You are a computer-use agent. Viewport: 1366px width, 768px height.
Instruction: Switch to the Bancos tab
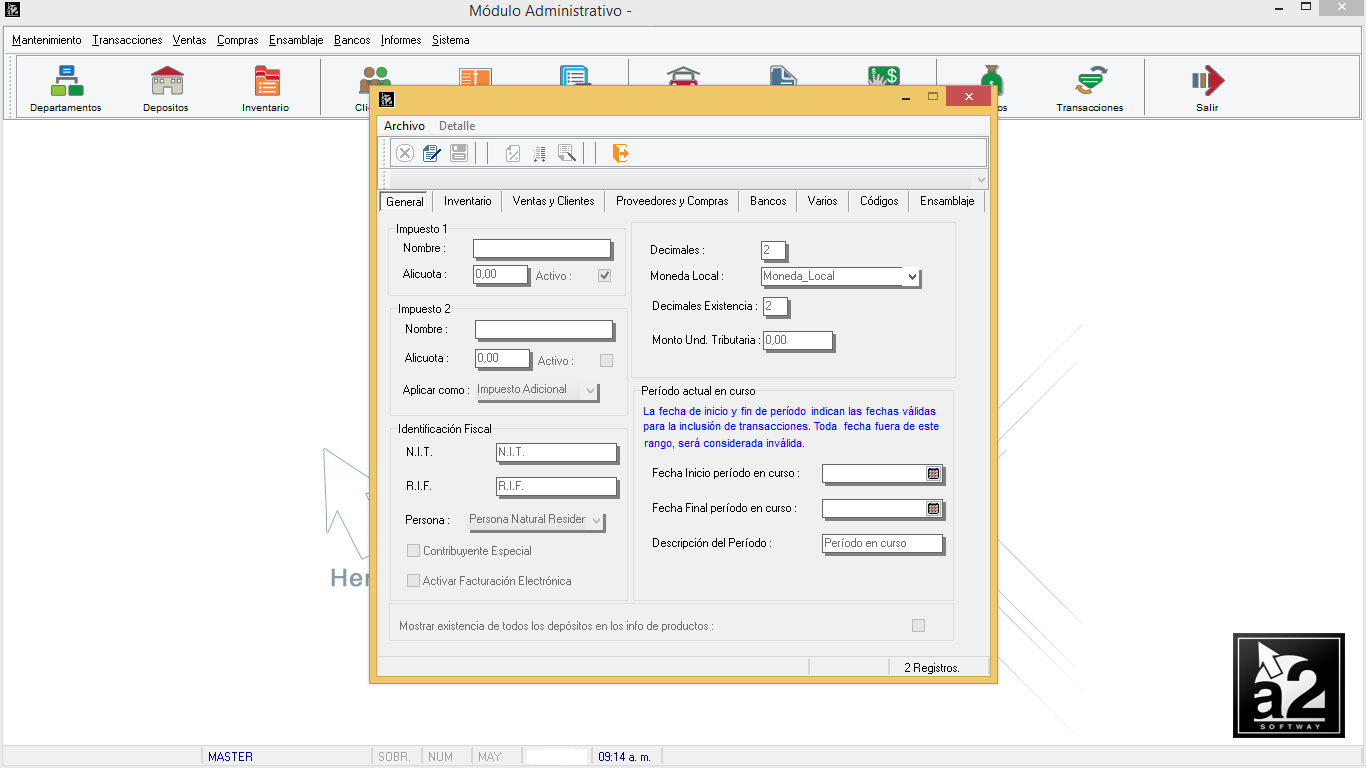tap(768, 201)
